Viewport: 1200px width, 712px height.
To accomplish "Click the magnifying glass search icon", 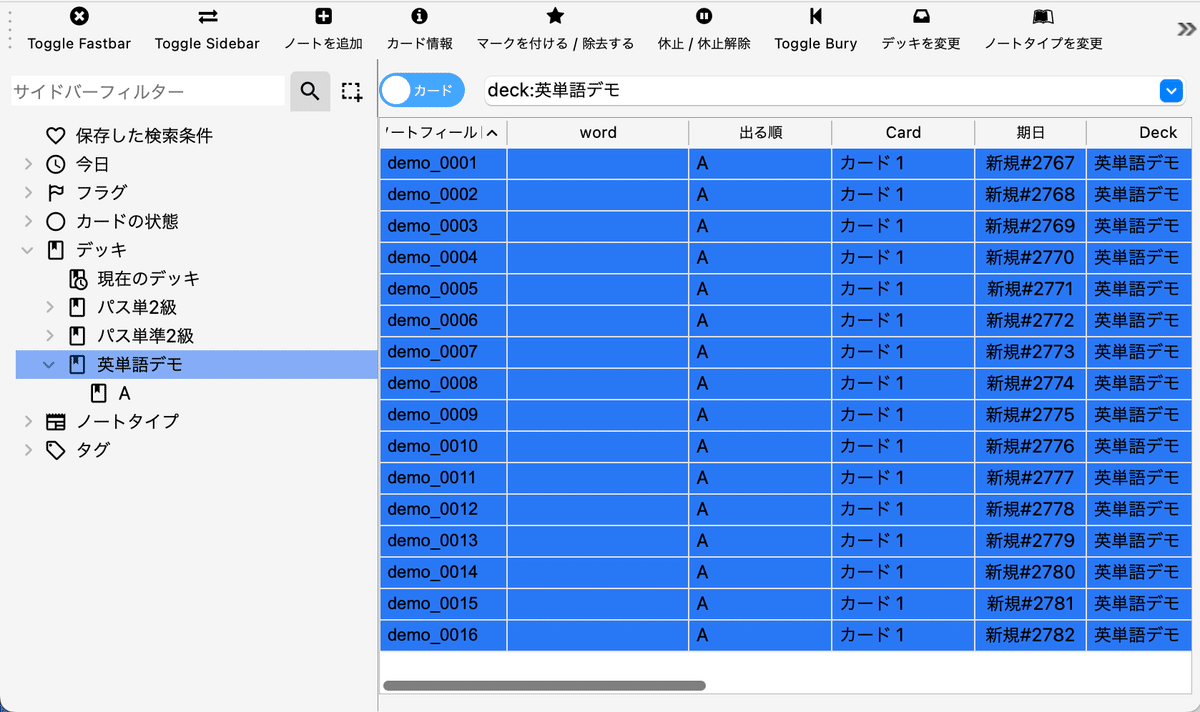I will pos(310,91).
